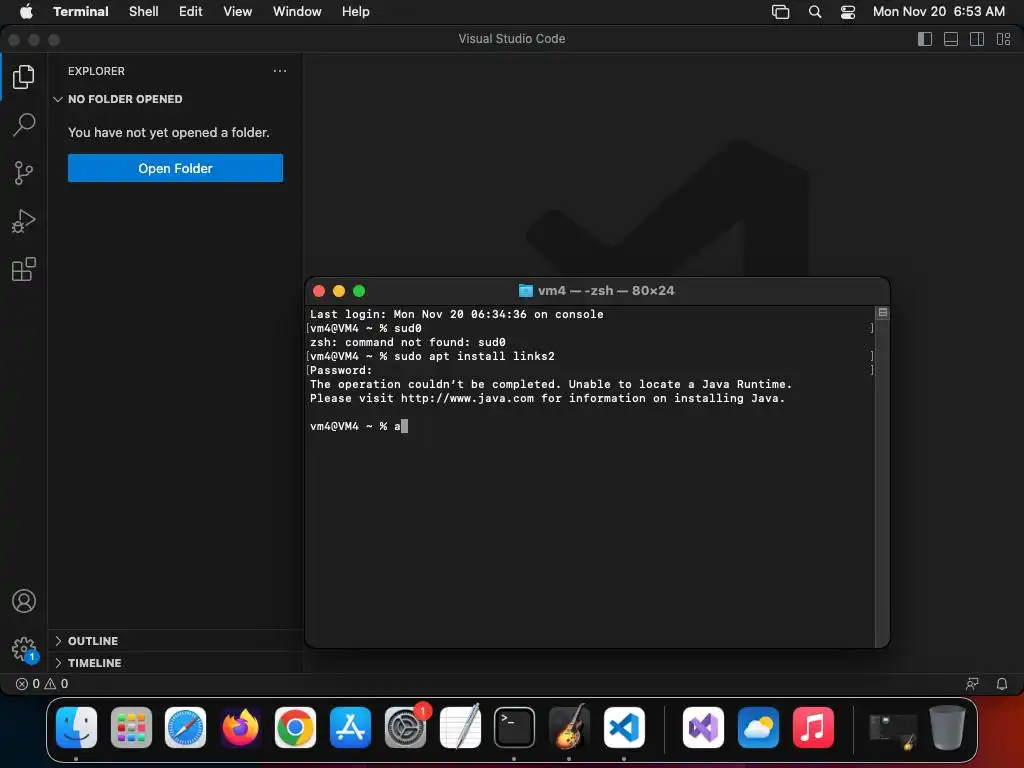Switch to Visual Studio Code in Dock

pyautogui.click(x=624, y=728)
